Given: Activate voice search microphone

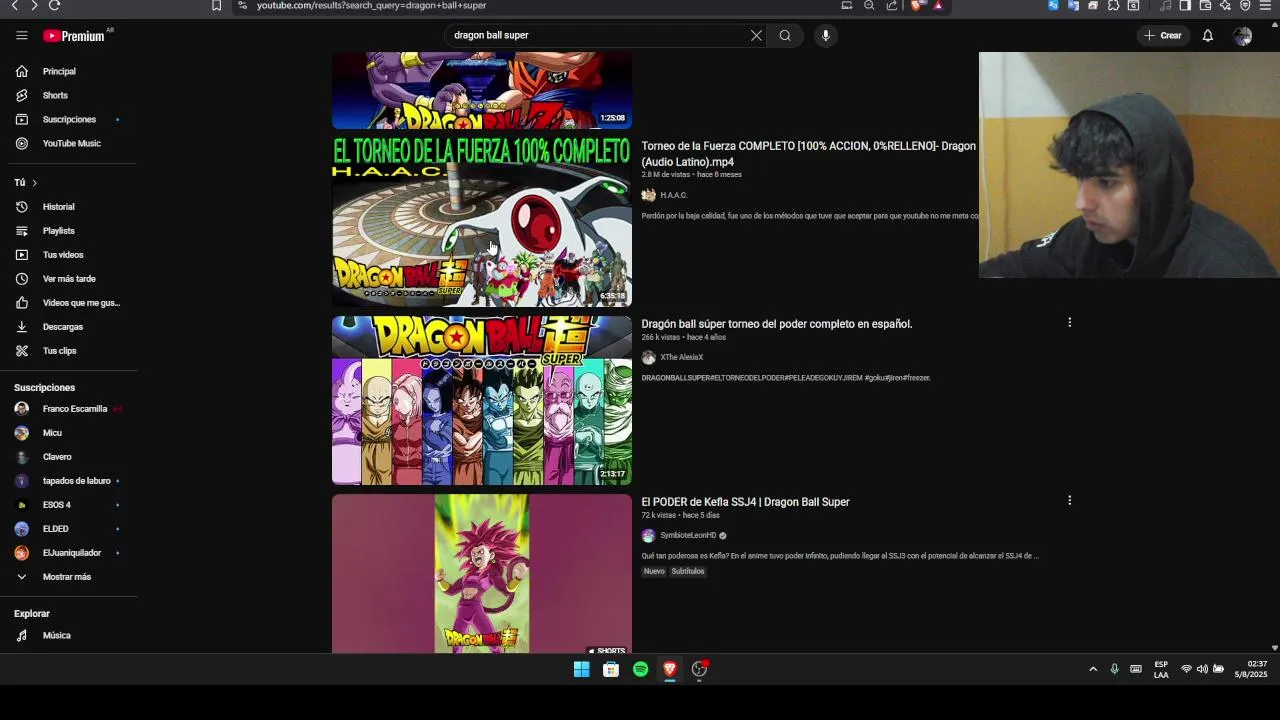Looking at the screenshot, I should tap(825, 35).
